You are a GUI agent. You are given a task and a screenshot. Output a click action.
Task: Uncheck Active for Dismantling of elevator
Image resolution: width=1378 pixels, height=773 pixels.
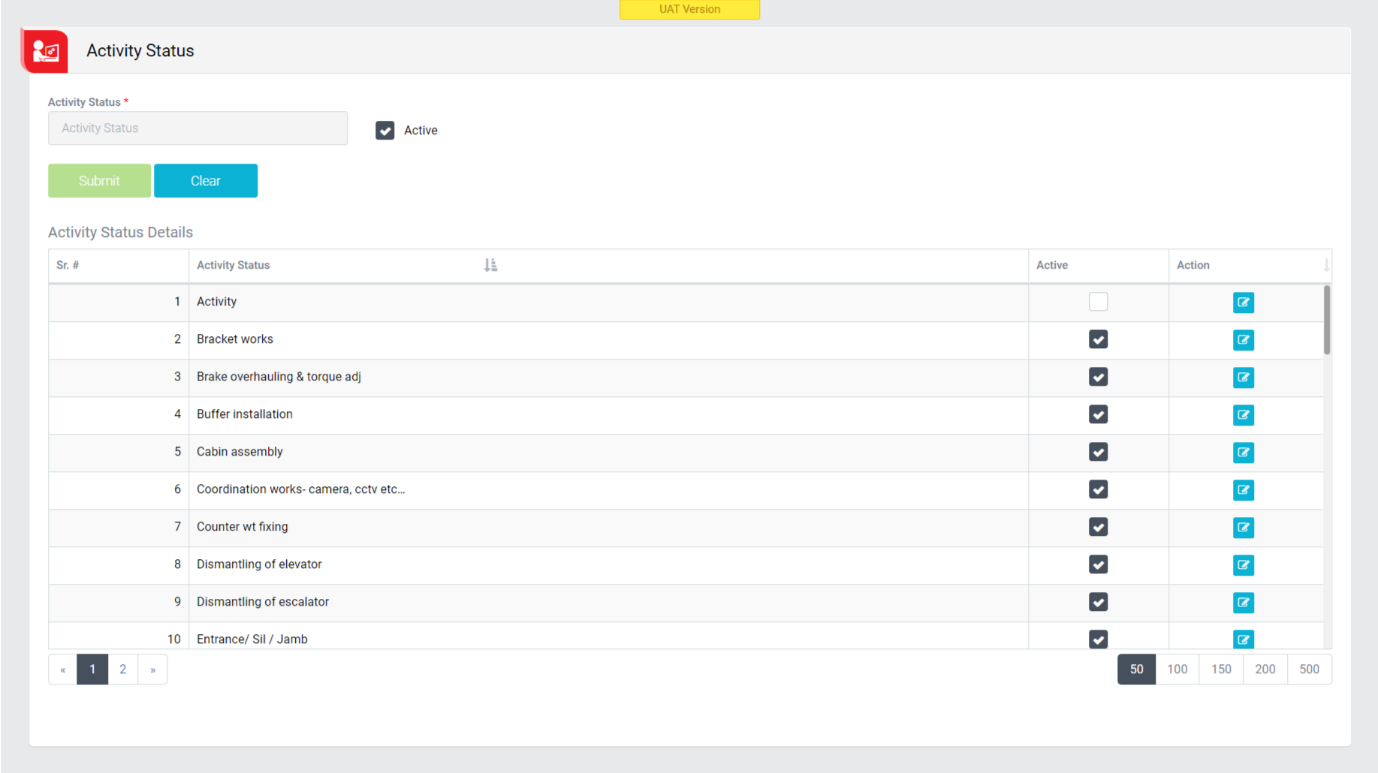click(1098, 564)
